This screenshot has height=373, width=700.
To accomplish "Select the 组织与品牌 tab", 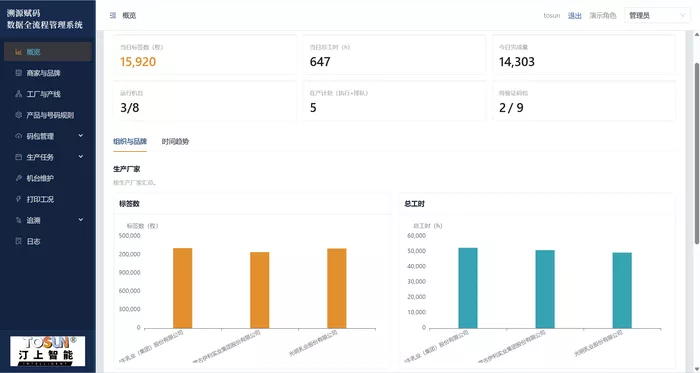I will [130, 141].
